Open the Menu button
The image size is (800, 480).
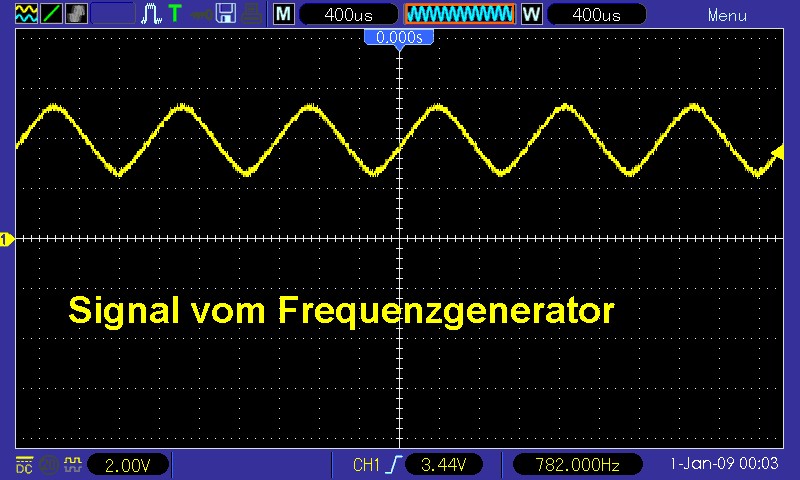[727, 15]
